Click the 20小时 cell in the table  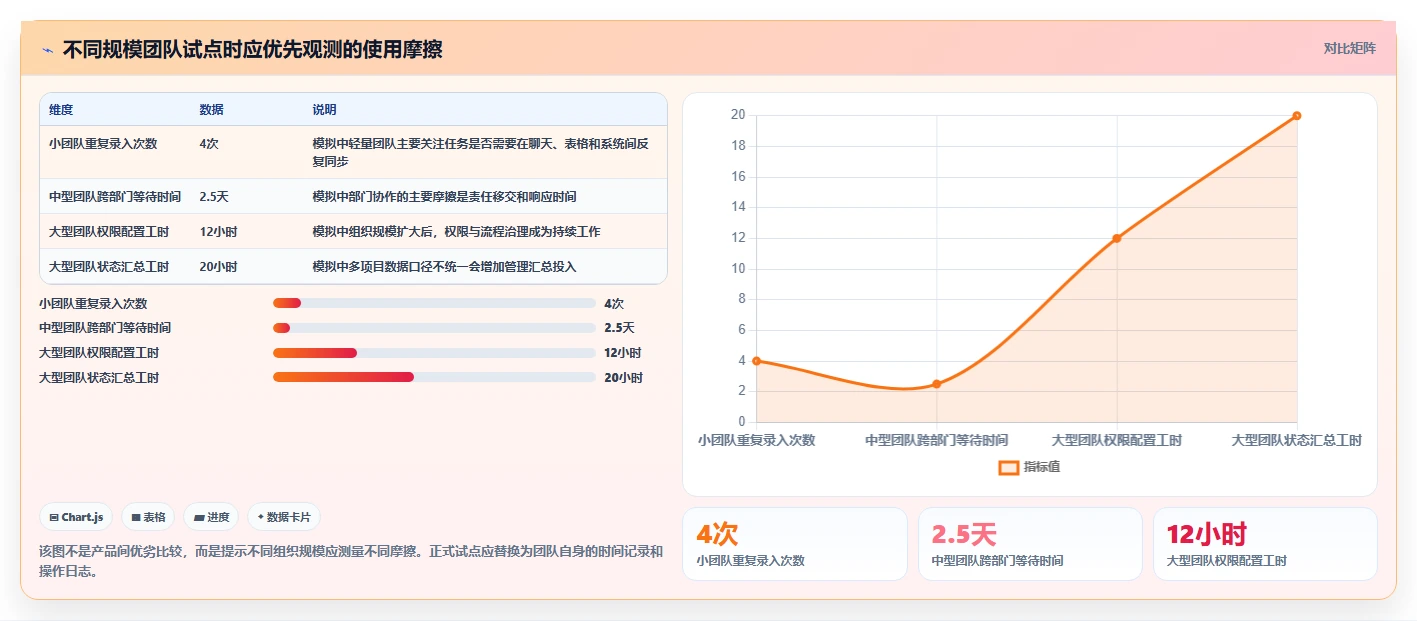218,267
